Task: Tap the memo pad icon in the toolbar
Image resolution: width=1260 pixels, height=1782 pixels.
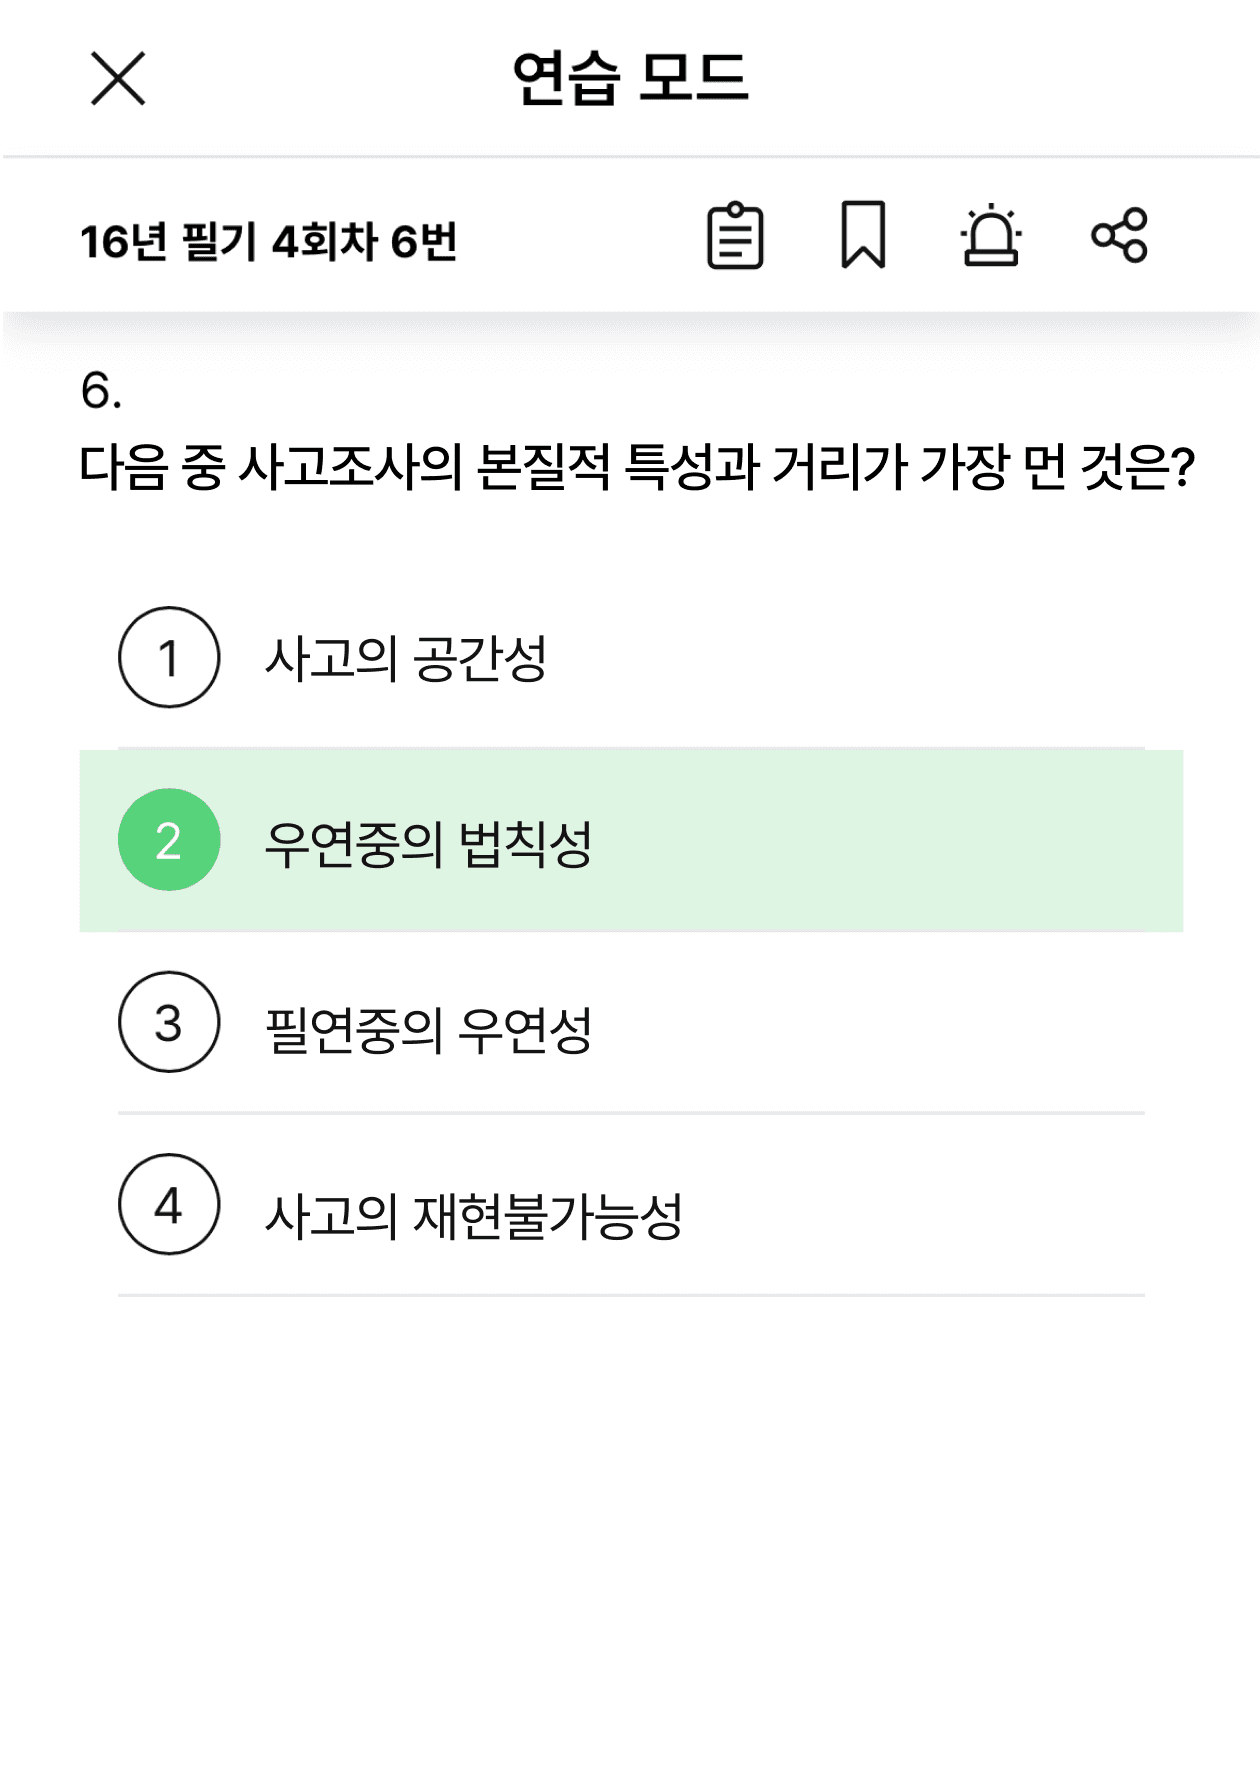Action: (737, 238)
